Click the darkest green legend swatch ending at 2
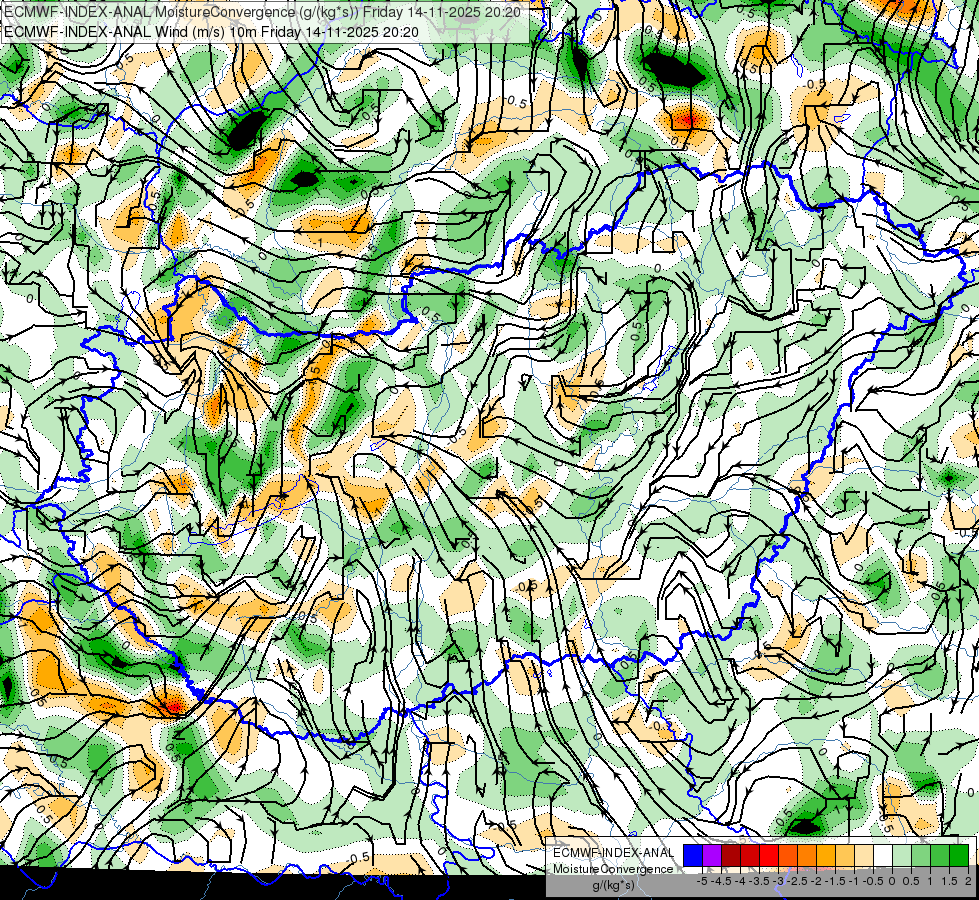This screenshot has height=900, width=979. coord(959,856)
